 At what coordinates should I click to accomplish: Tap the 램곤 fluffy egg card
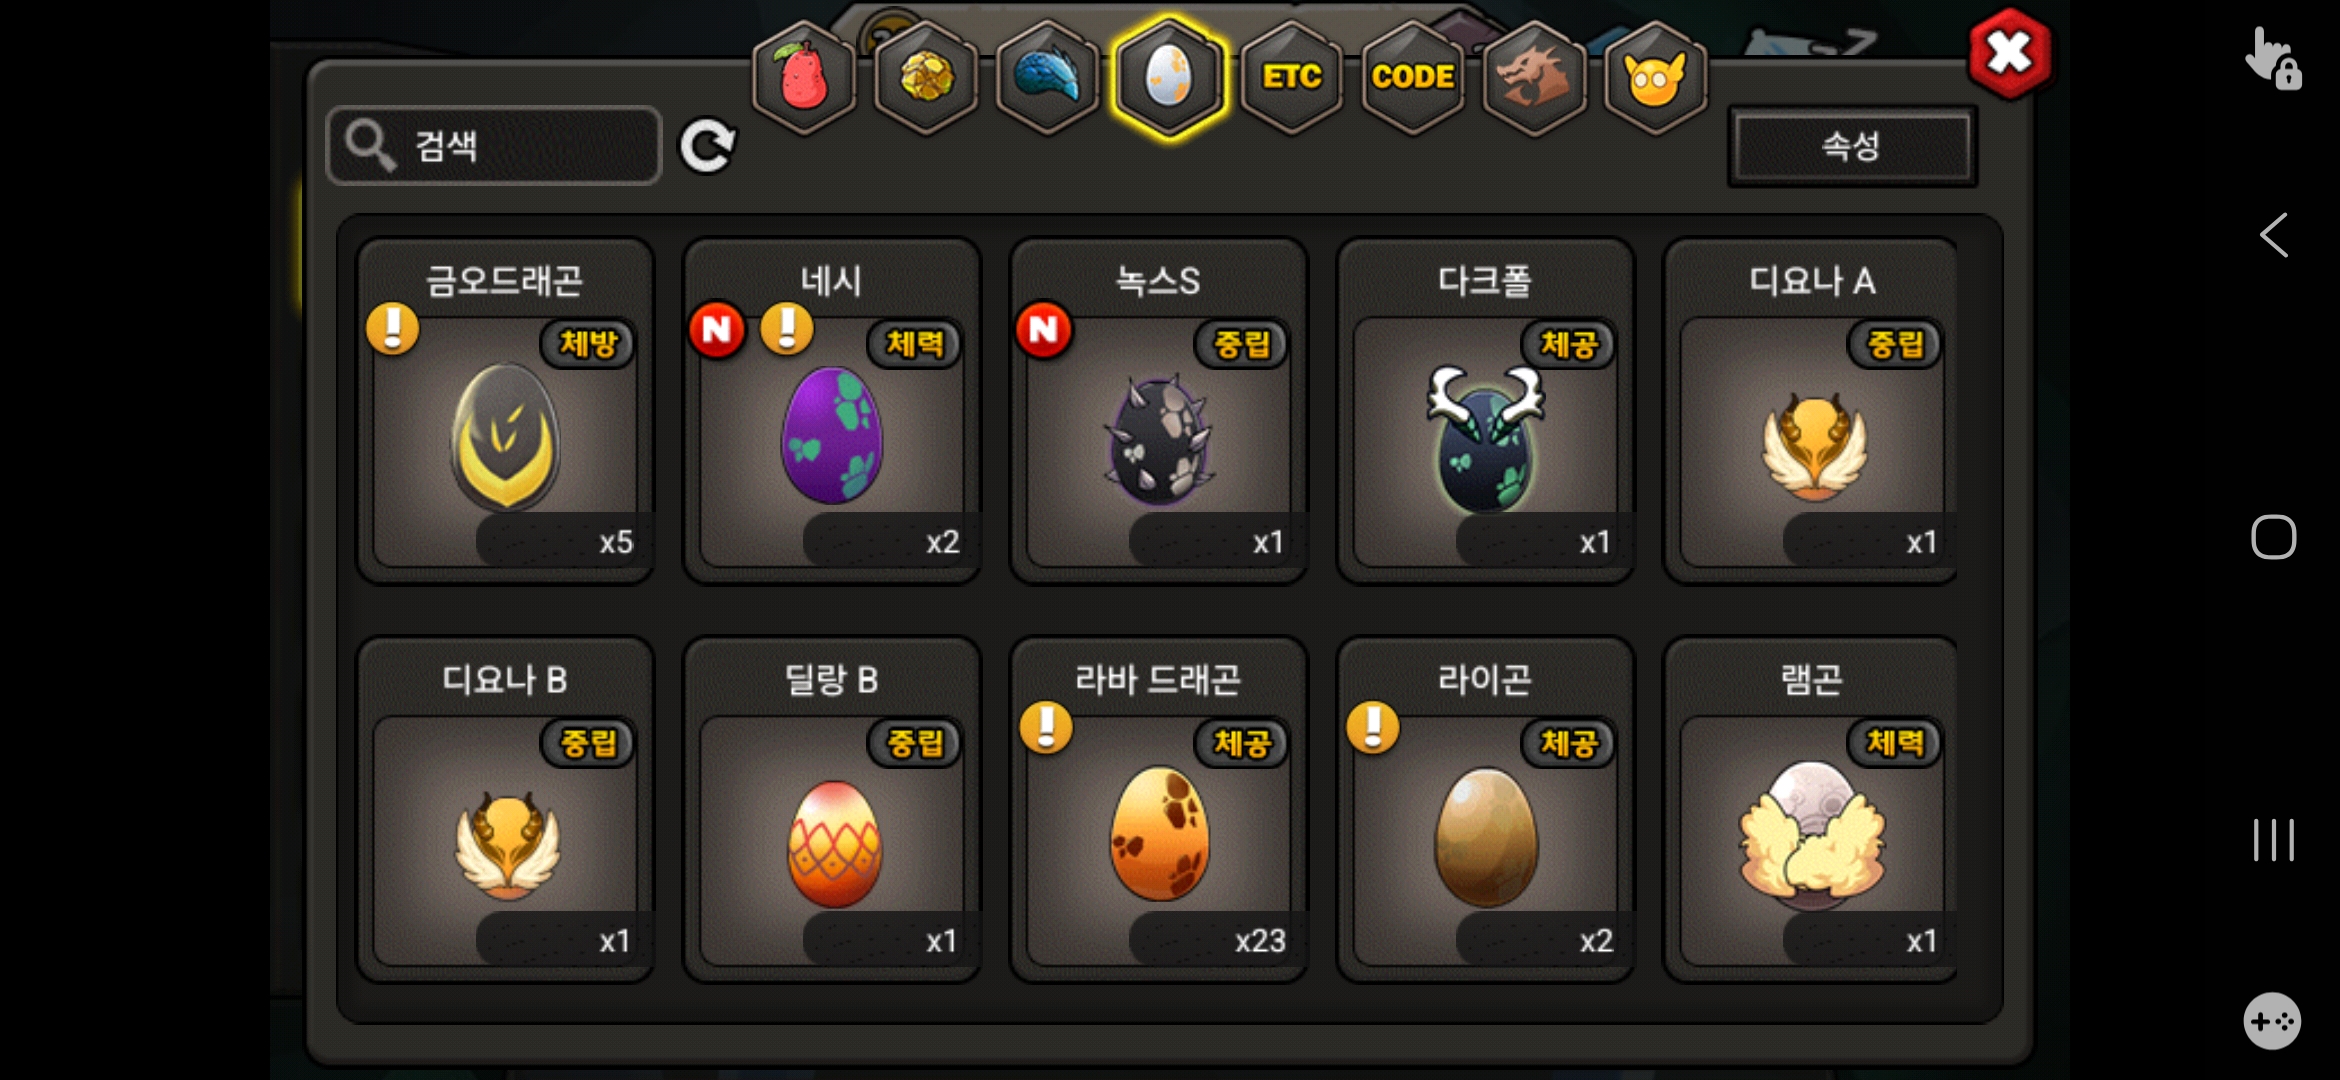[1811, 810]
